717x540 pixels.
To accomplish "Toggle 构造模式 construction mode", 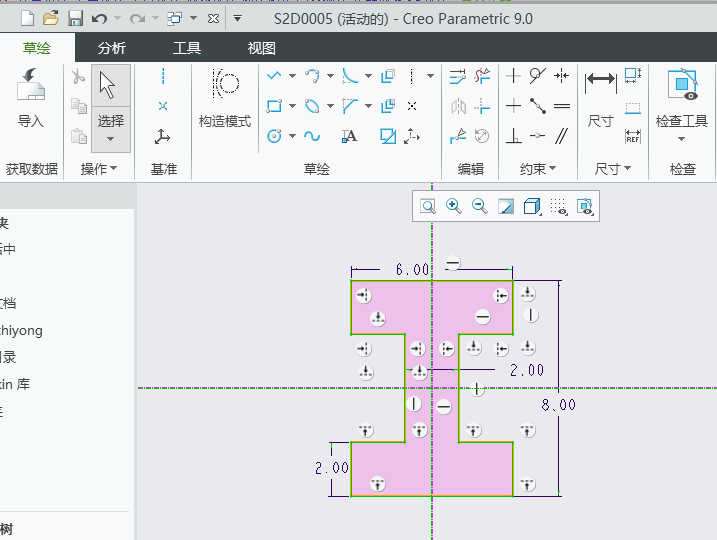I will pyautogui.click(x=225, y=98).
